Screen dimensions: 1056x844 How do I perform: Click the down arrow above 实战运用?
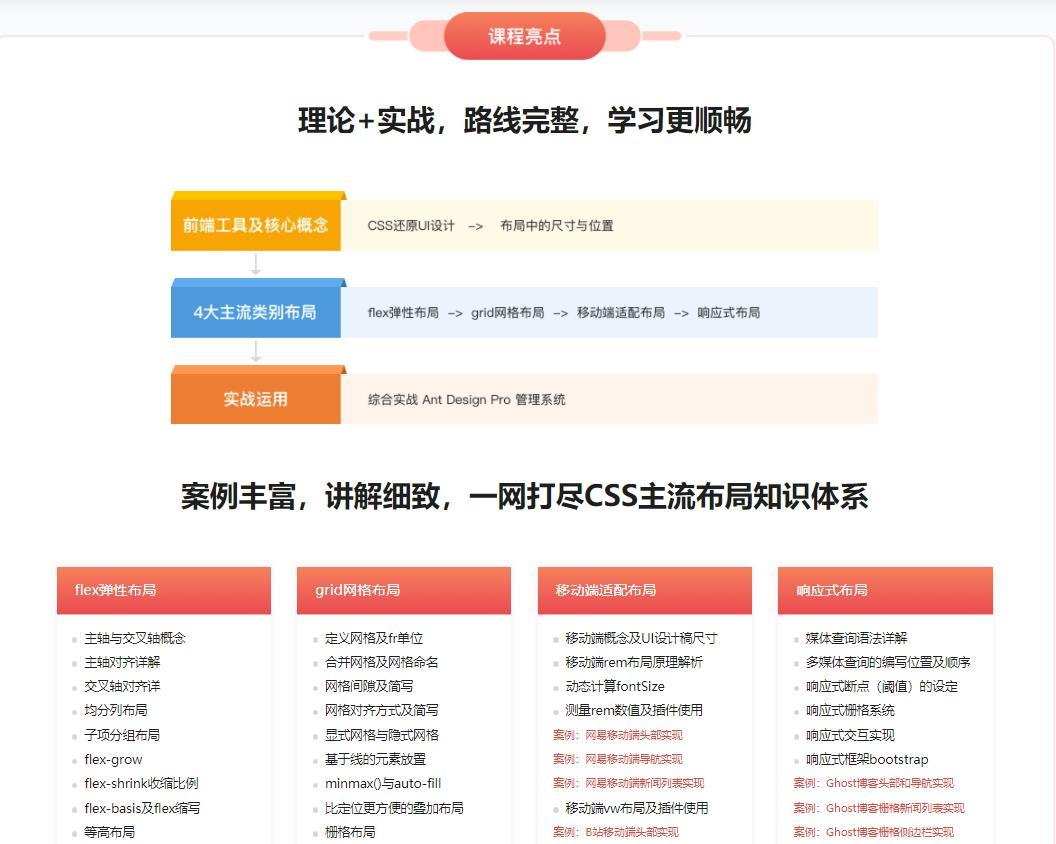(x=256, y=351)
